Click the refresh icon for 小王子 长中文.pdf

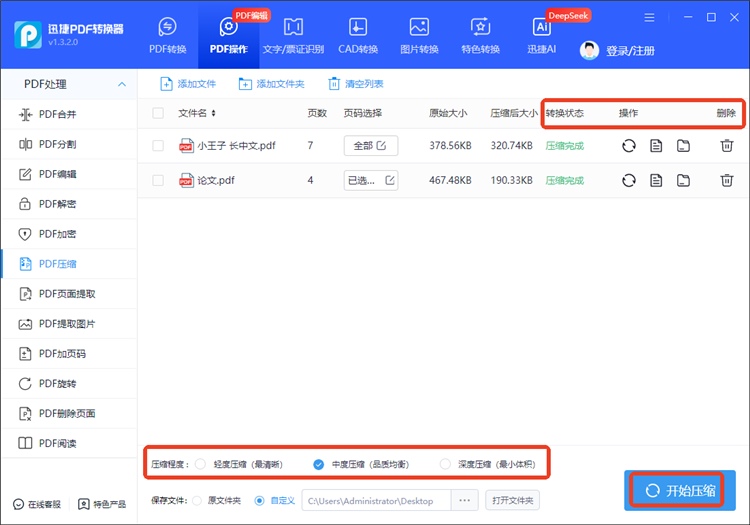[x=628, y=146]
